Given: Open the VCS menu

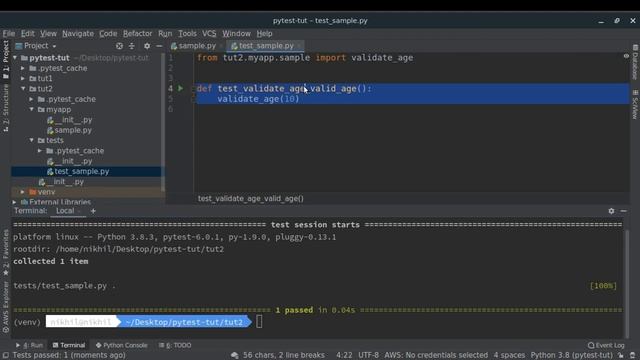Looking at the screenshot, I should pyautogui.click(x=209, y=33).
